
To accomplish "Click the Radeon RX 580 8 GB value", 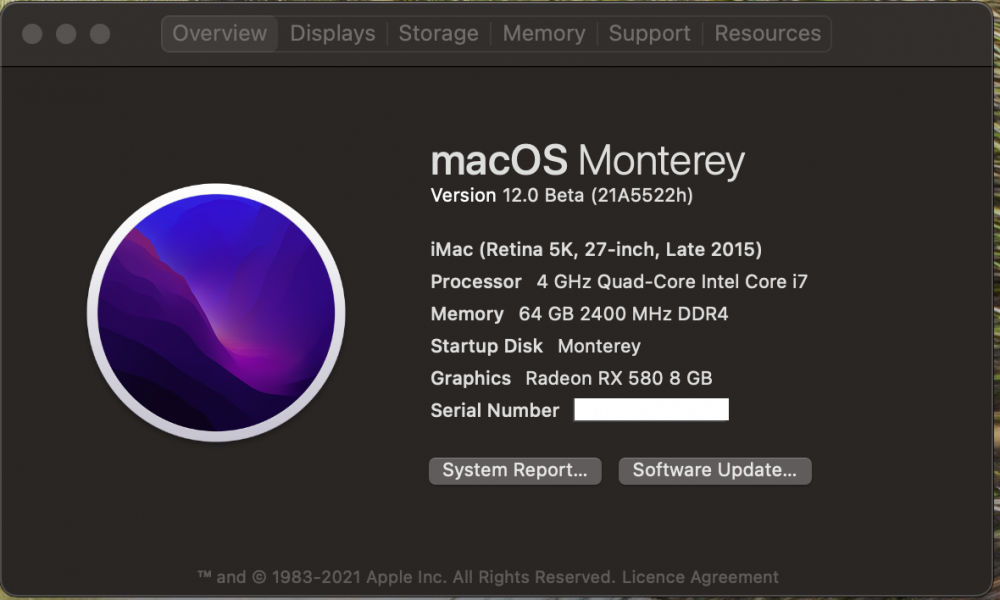I will (x=619, y=378).
